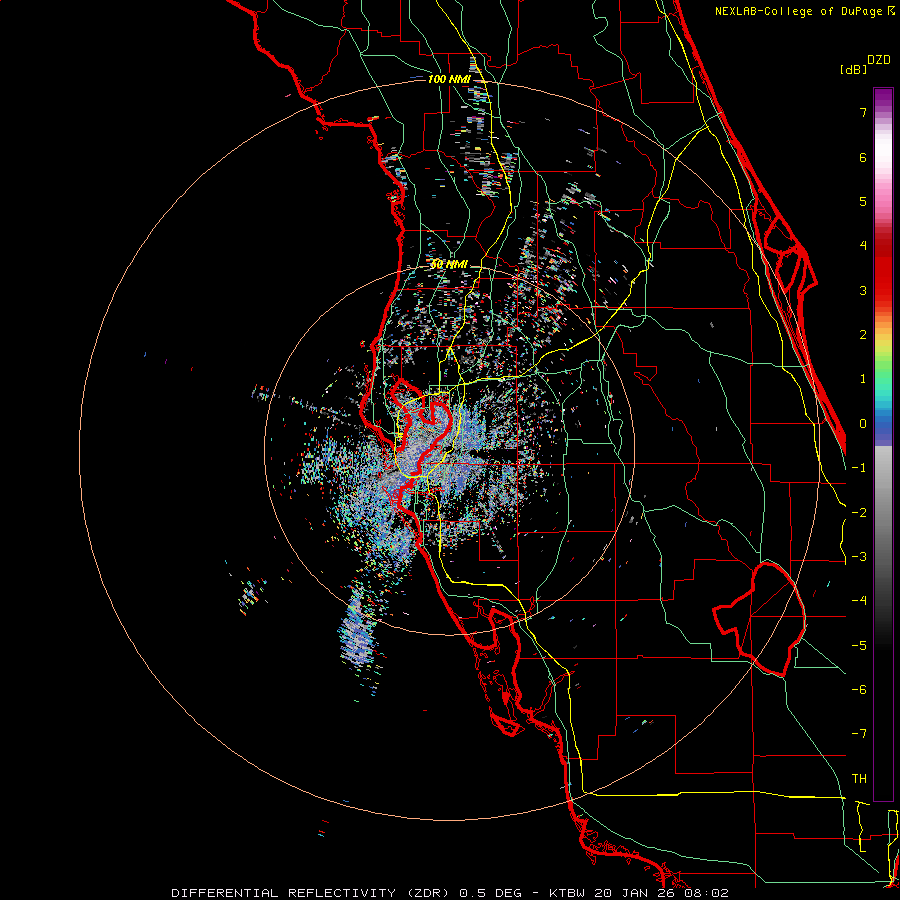Click the [dB] units label
Image resolution: width=900 pixels, height=900 pixels.
point(853,70)
